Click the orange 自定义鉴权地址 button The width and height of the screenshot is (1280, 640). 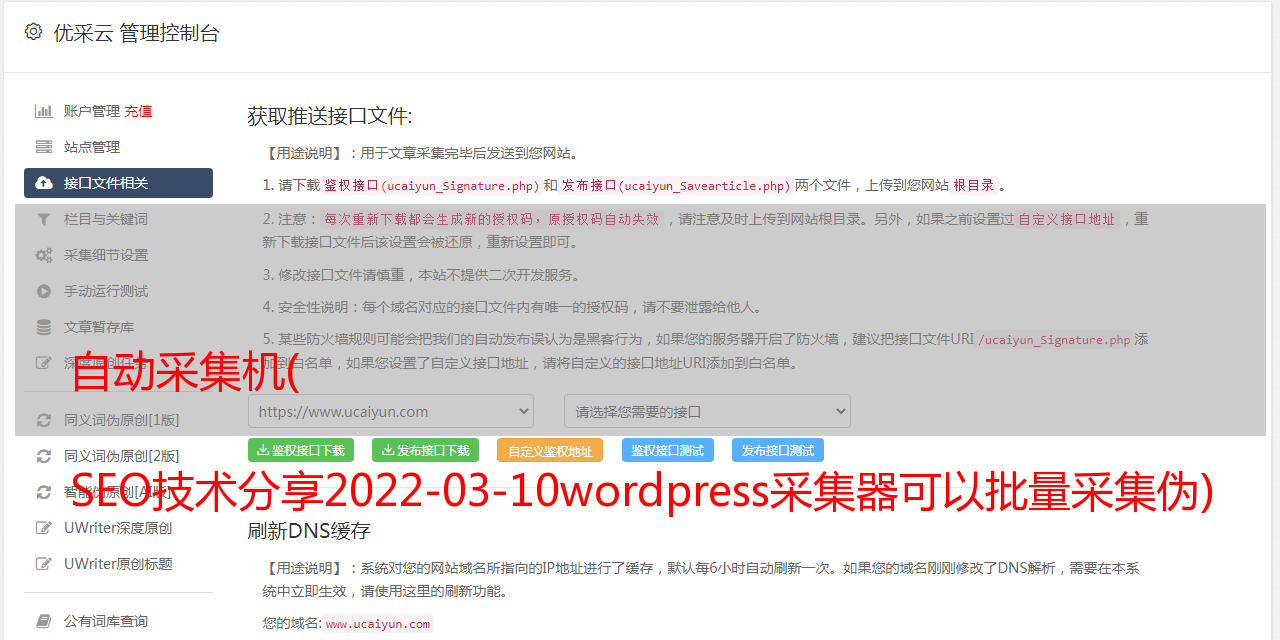(x=550, y=450)
